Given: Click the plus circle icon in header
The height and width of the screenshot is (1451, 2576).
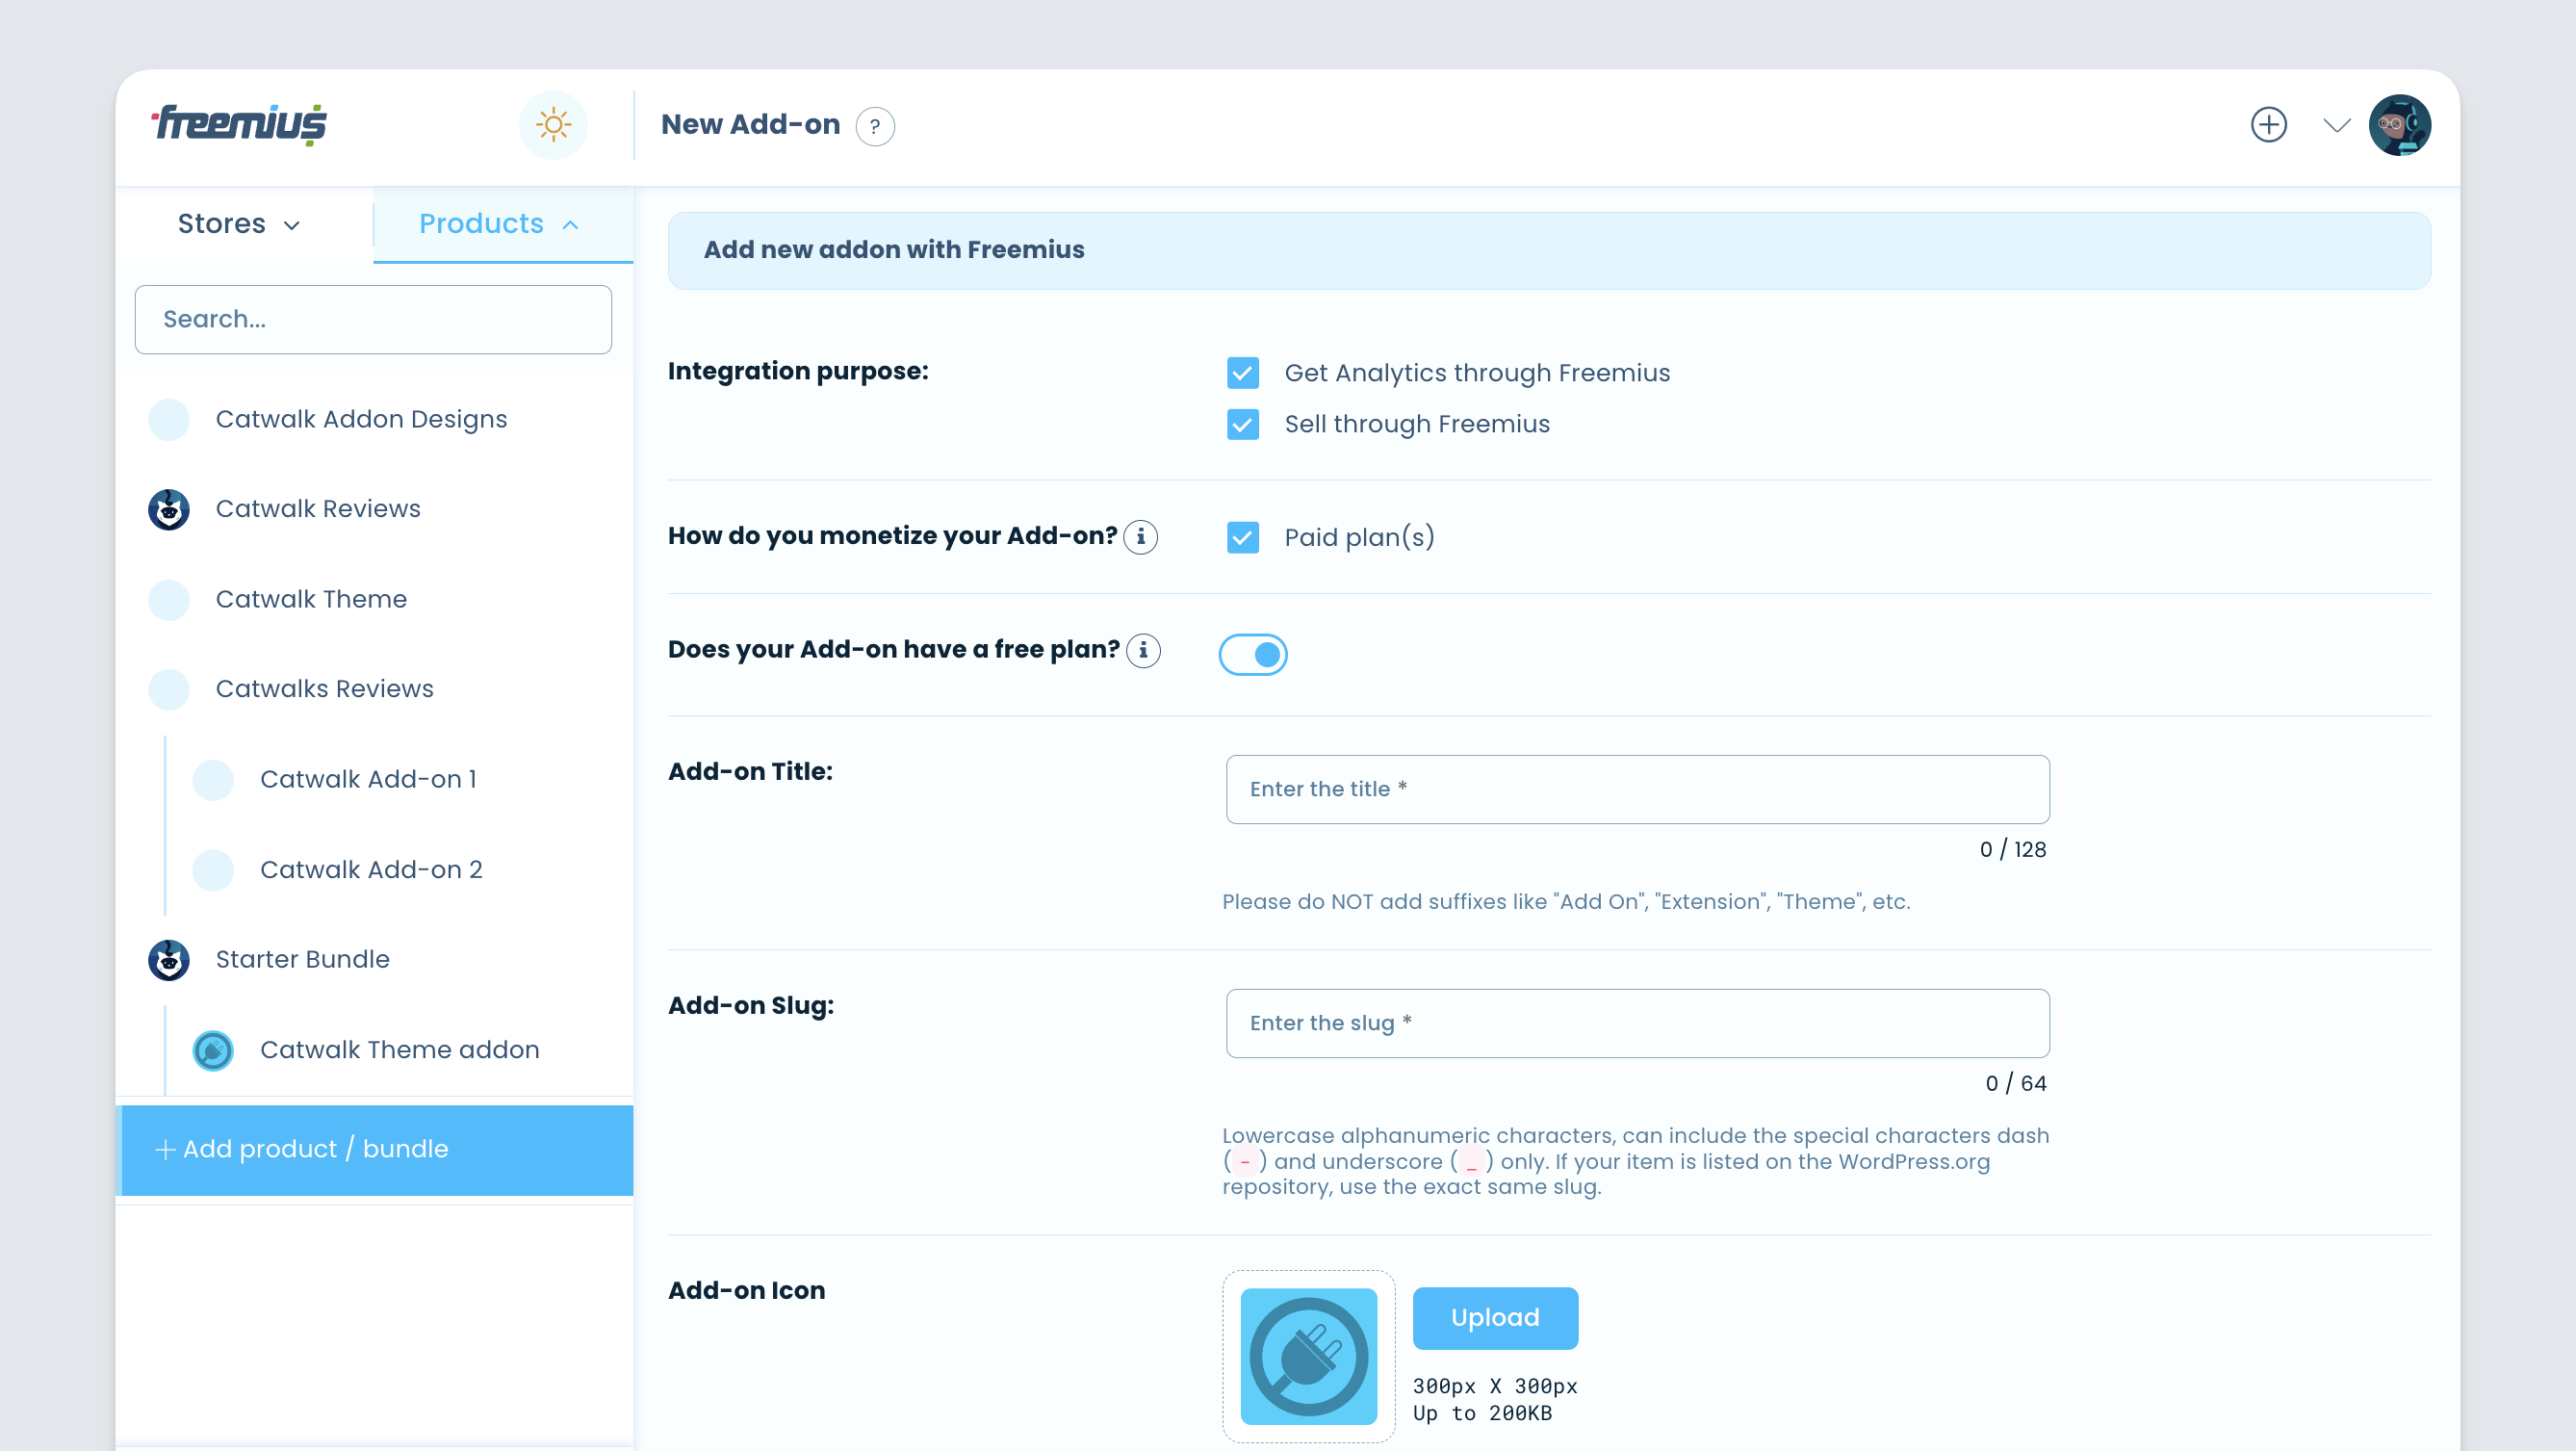Looking at the screenshot, I should pos(2269,125).
